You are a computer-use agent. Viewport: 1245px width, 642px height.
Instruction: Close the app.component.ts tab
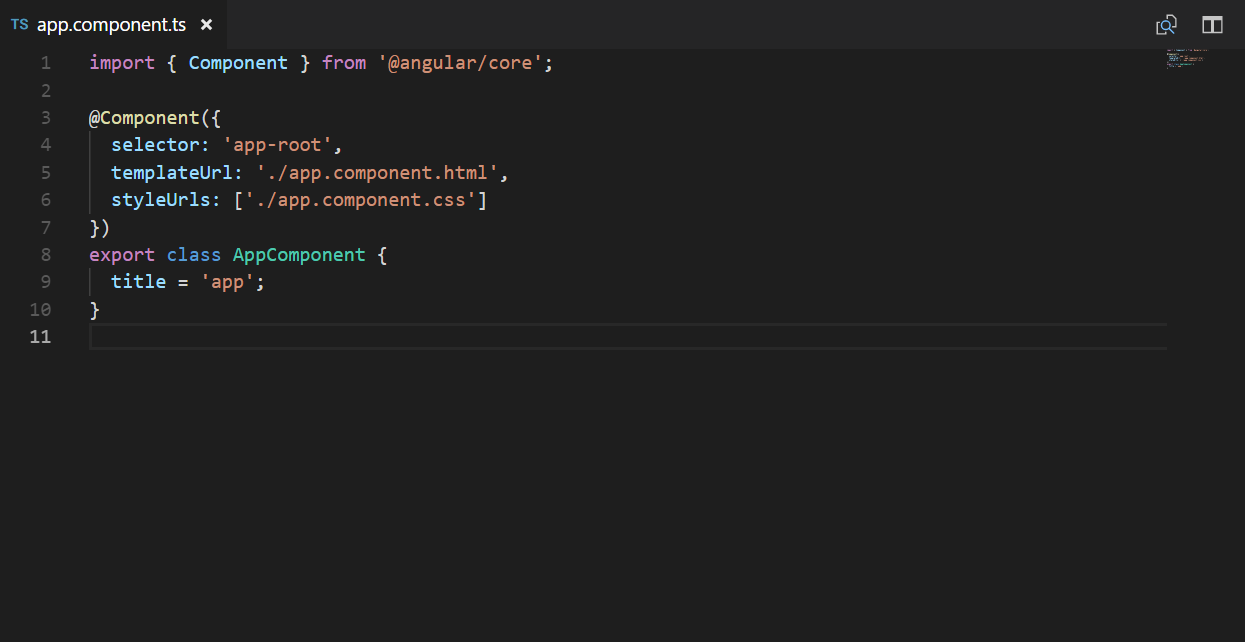pos(206,25)
